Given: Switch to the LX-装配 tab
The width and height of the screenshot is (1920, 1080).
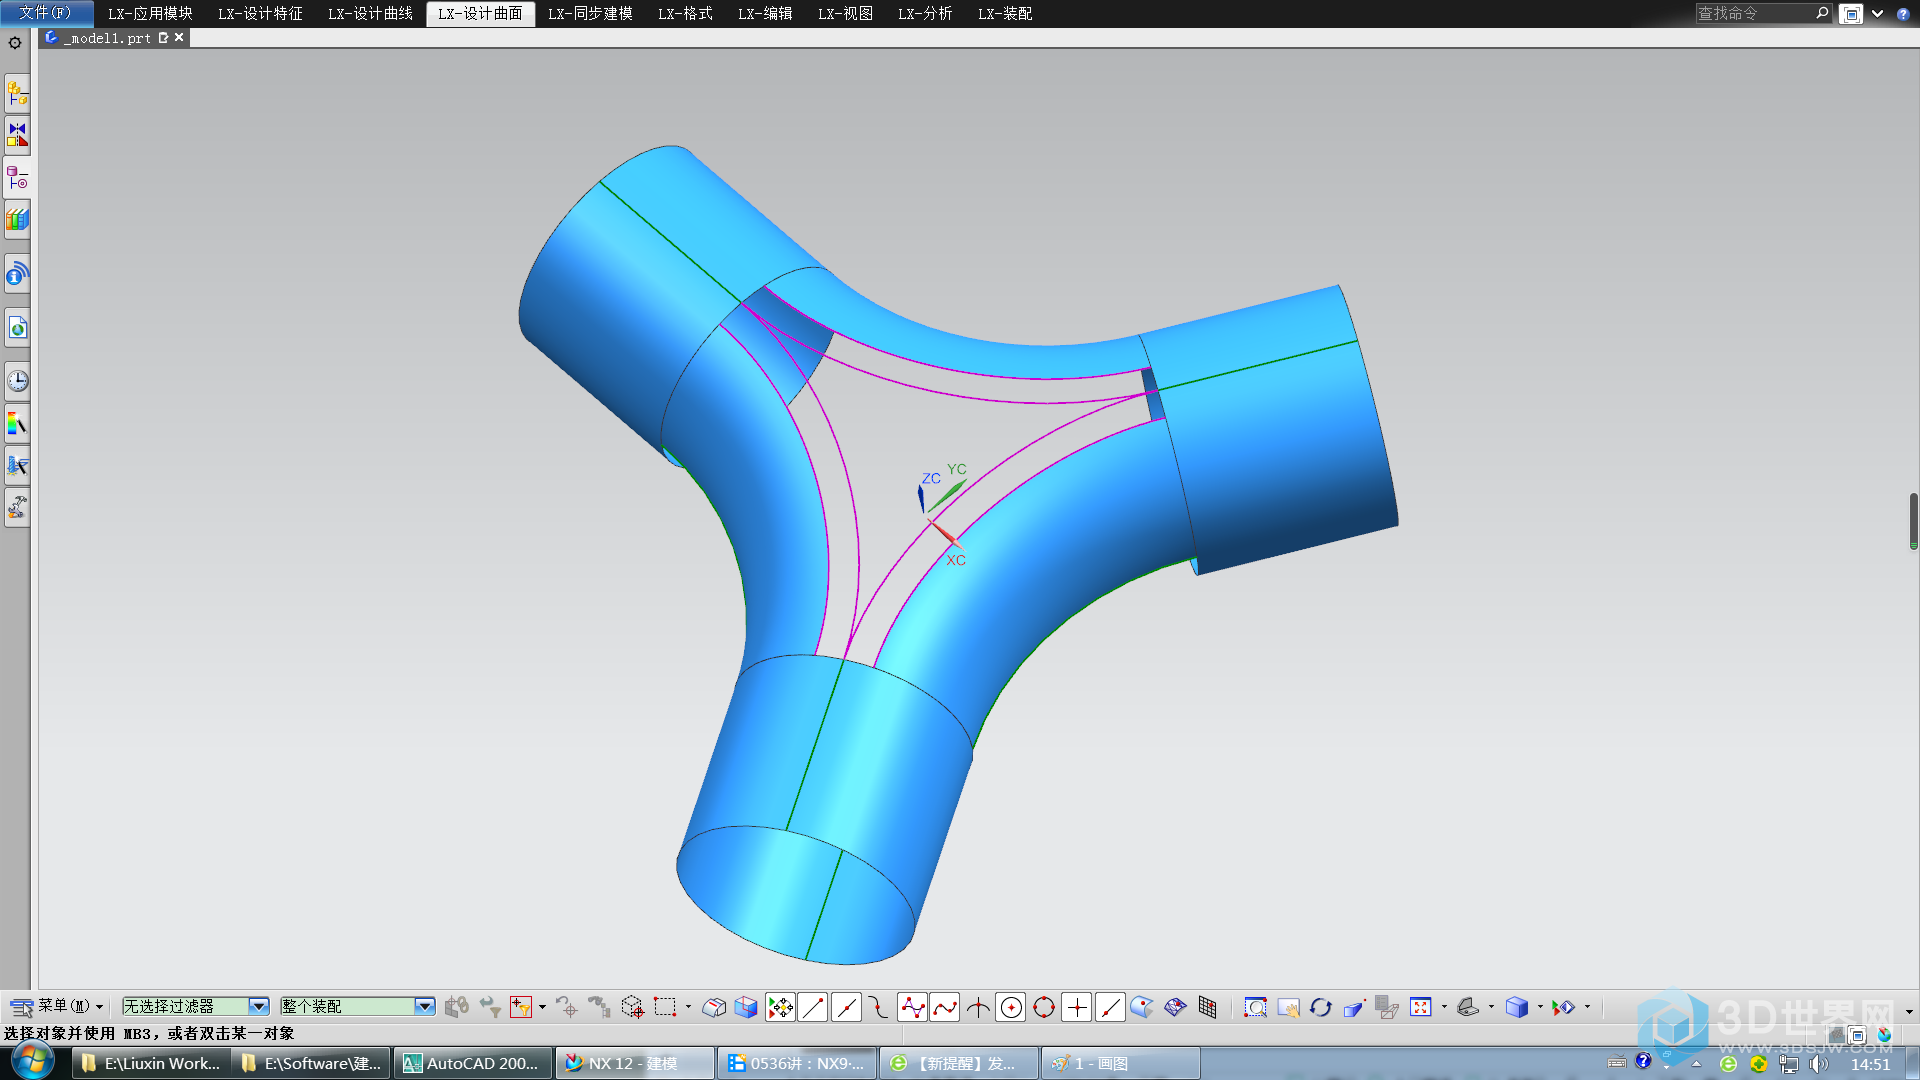Looking at the screenshot, I should pos(1005,13).
